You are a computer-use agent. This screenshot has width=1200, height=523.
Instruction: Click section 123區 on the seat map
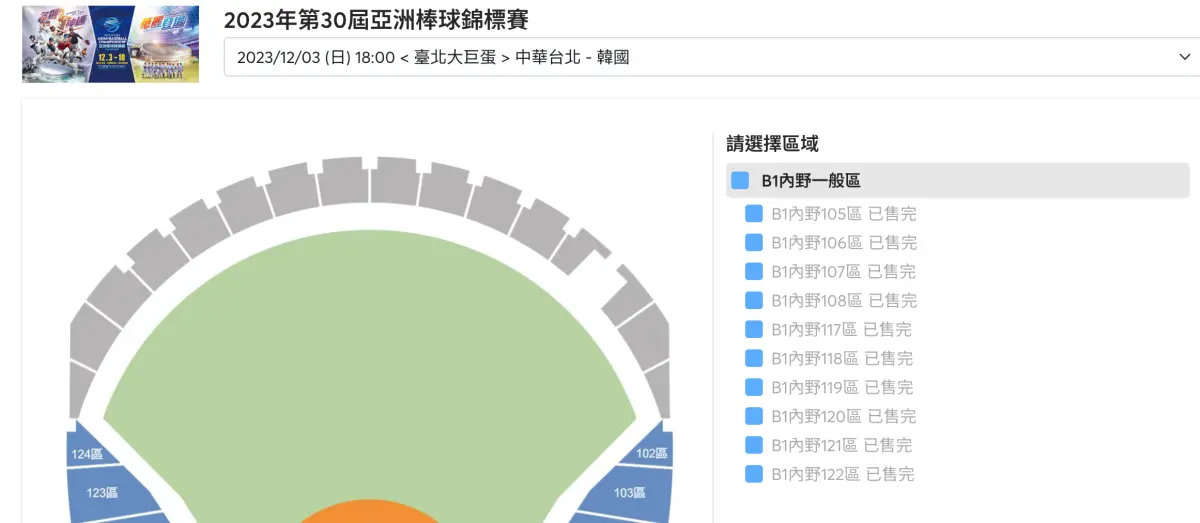[x=105, y=491]
